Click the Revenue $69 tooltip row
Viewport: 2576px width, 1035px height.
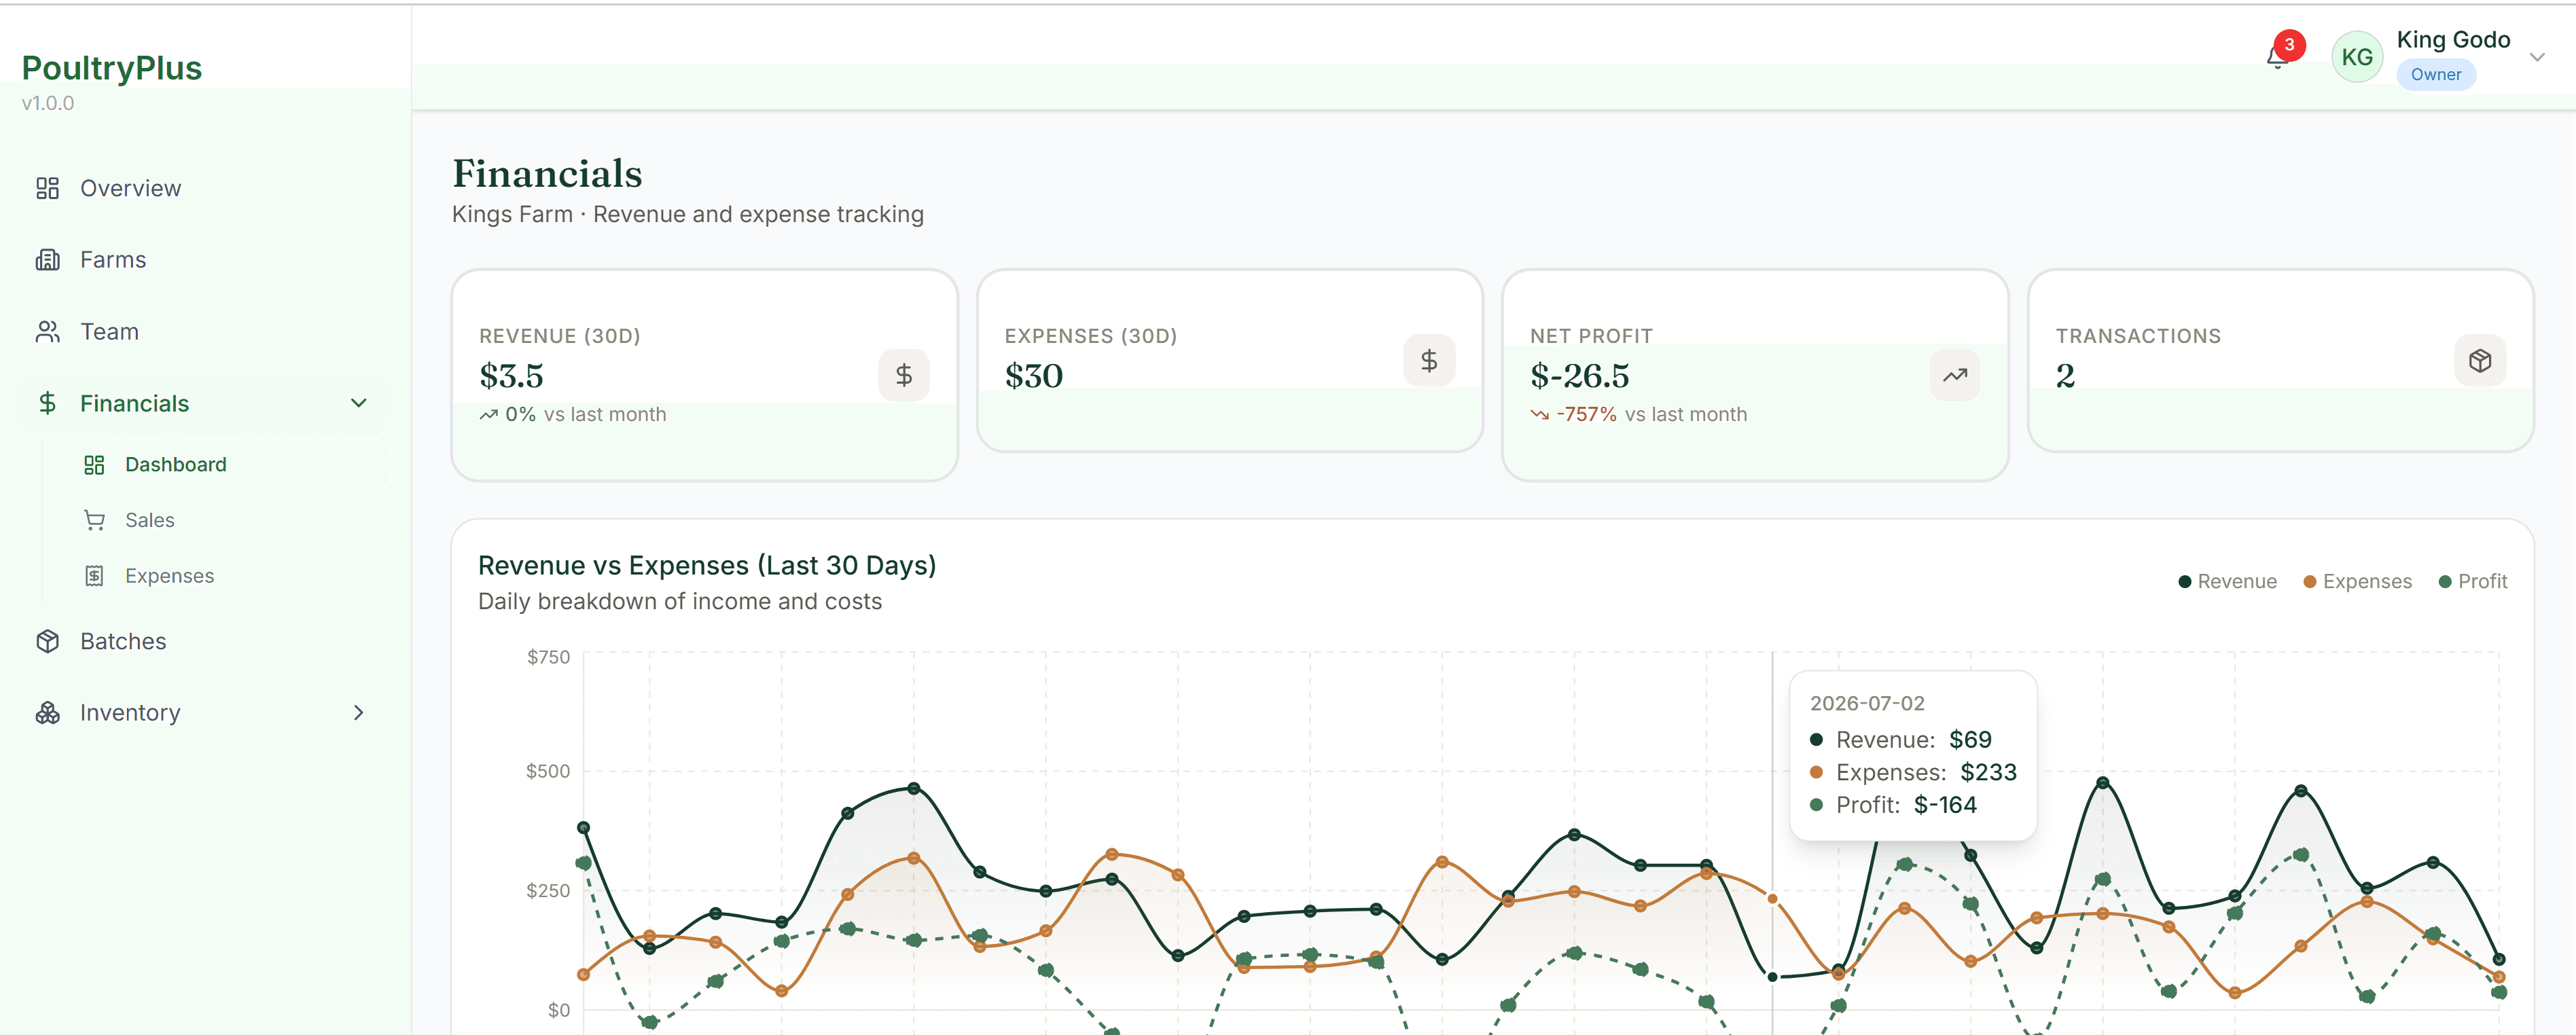click(x=1901, y=740)
